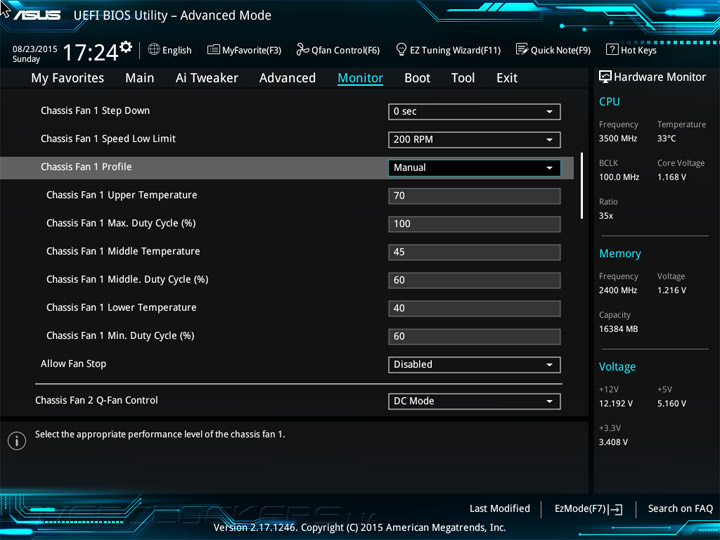Open the Ai Tweaker tab

pos(207,78)
